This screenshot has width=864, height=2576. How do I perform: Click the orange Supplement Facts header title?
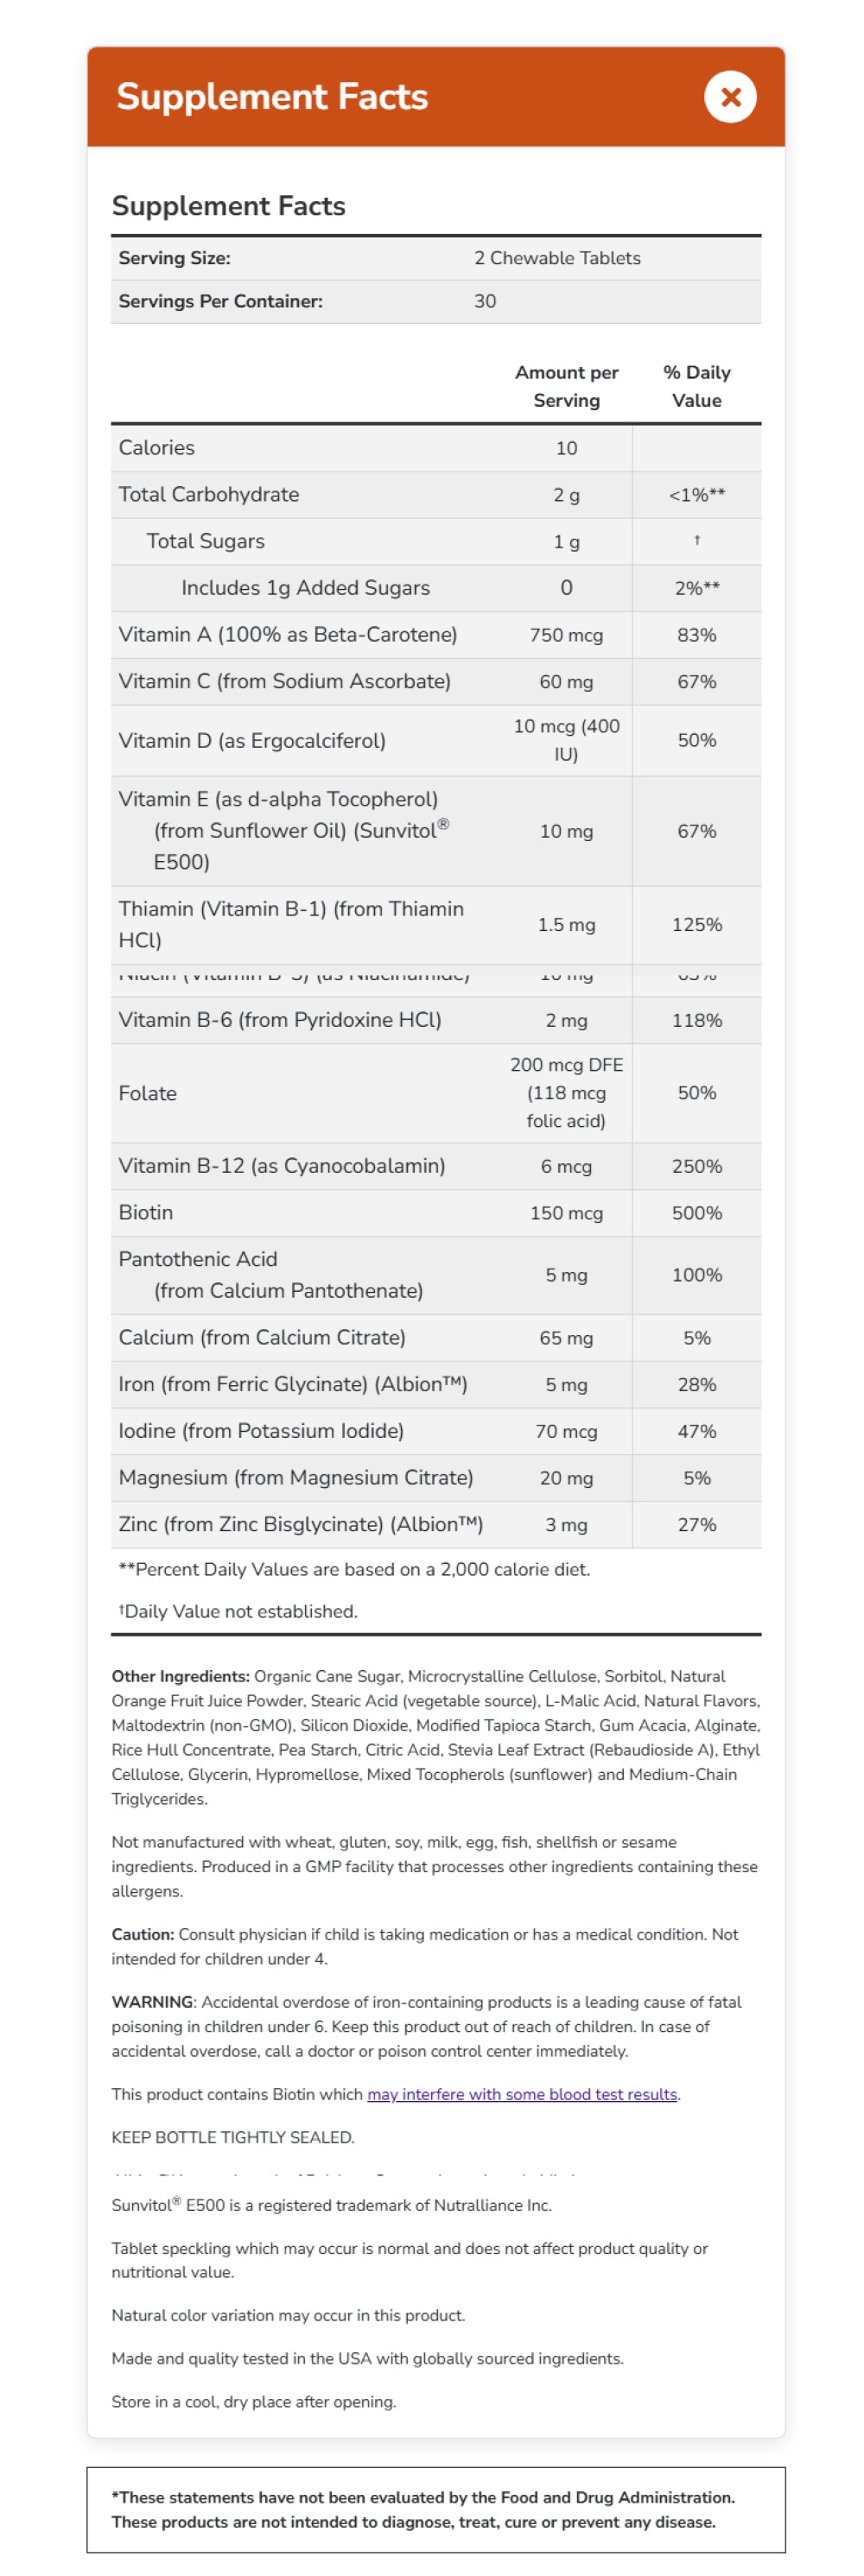[272, 97]
